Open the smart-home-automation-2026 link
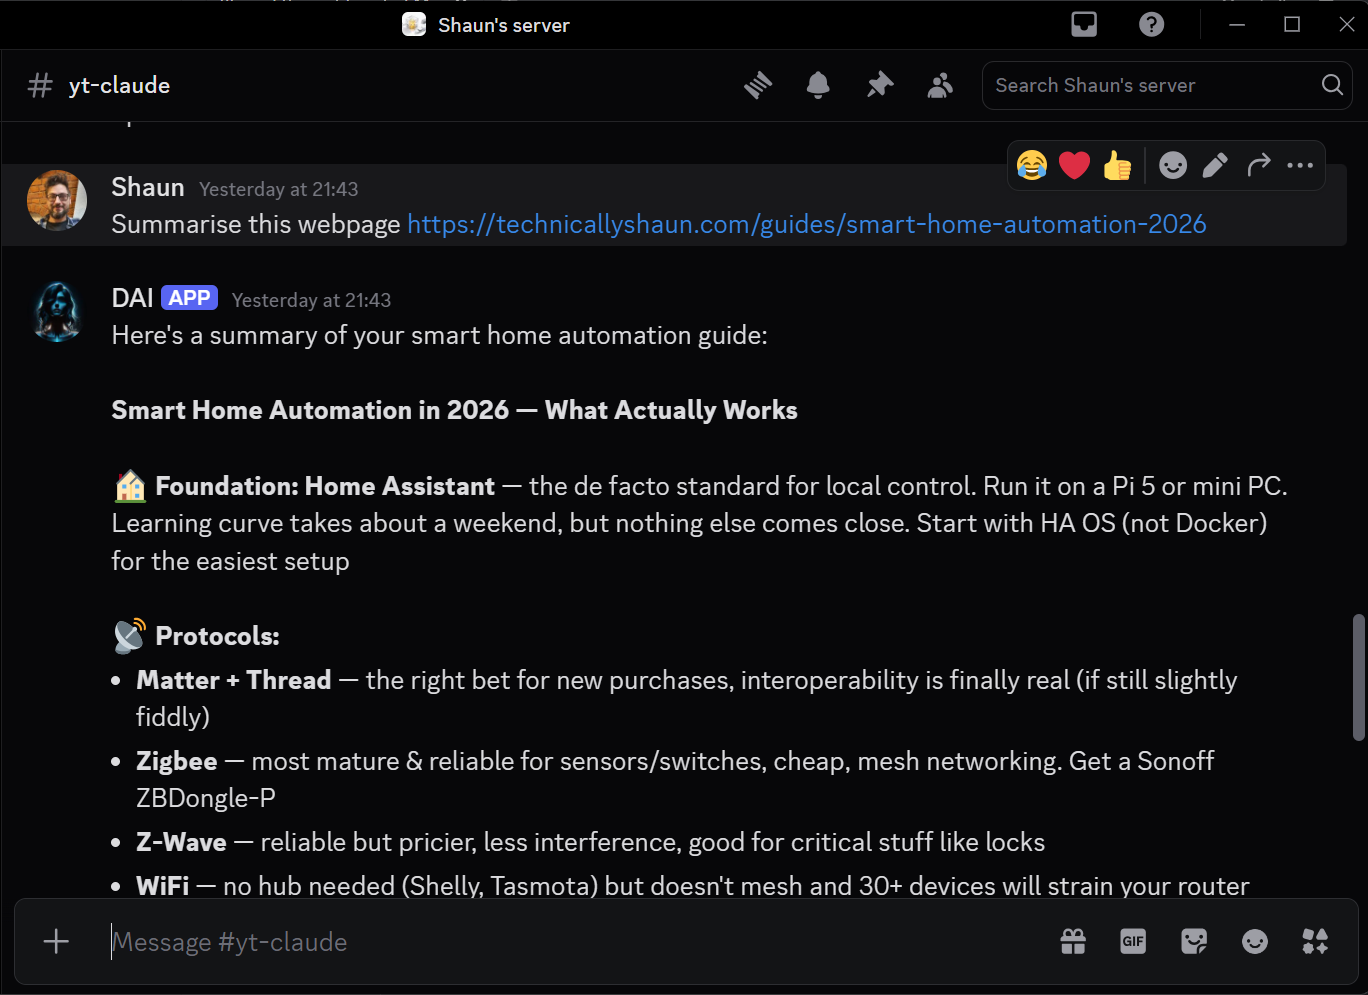 [806, 224]
